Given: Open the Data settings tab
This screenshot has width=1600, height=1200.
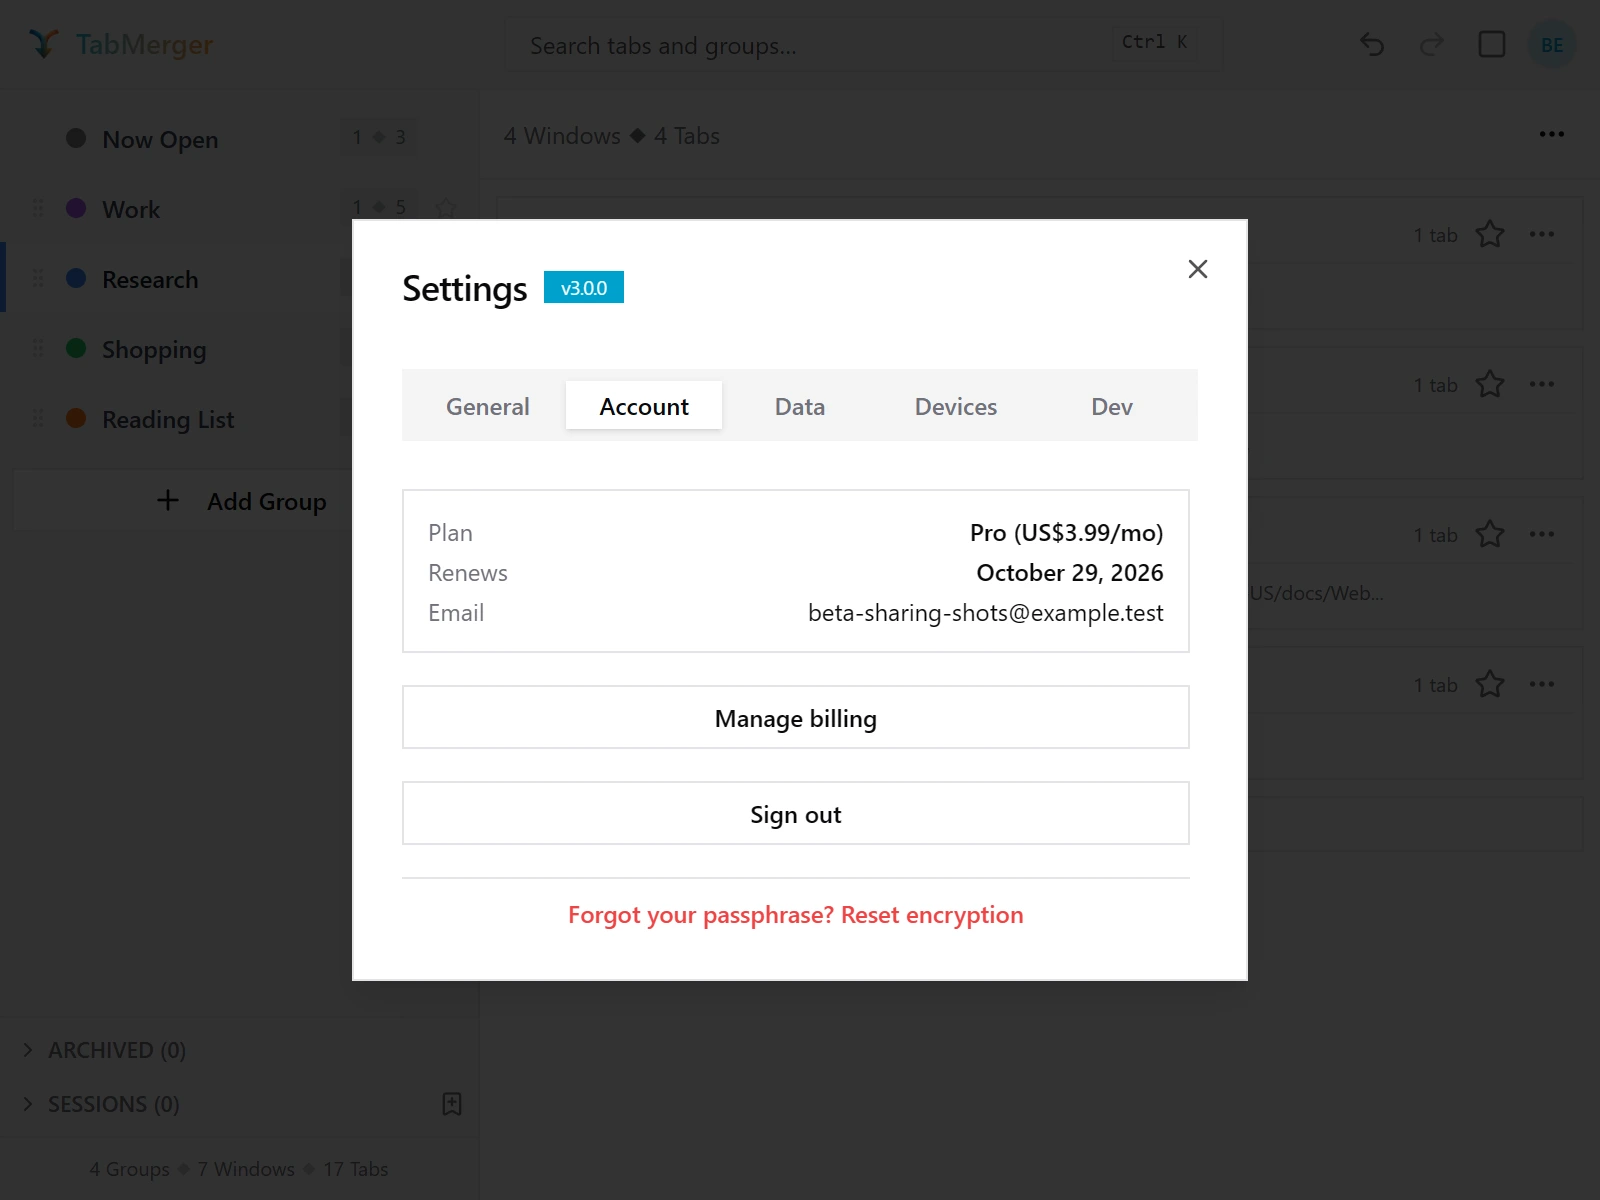Looking at the screenshot, I should (800, 406).
